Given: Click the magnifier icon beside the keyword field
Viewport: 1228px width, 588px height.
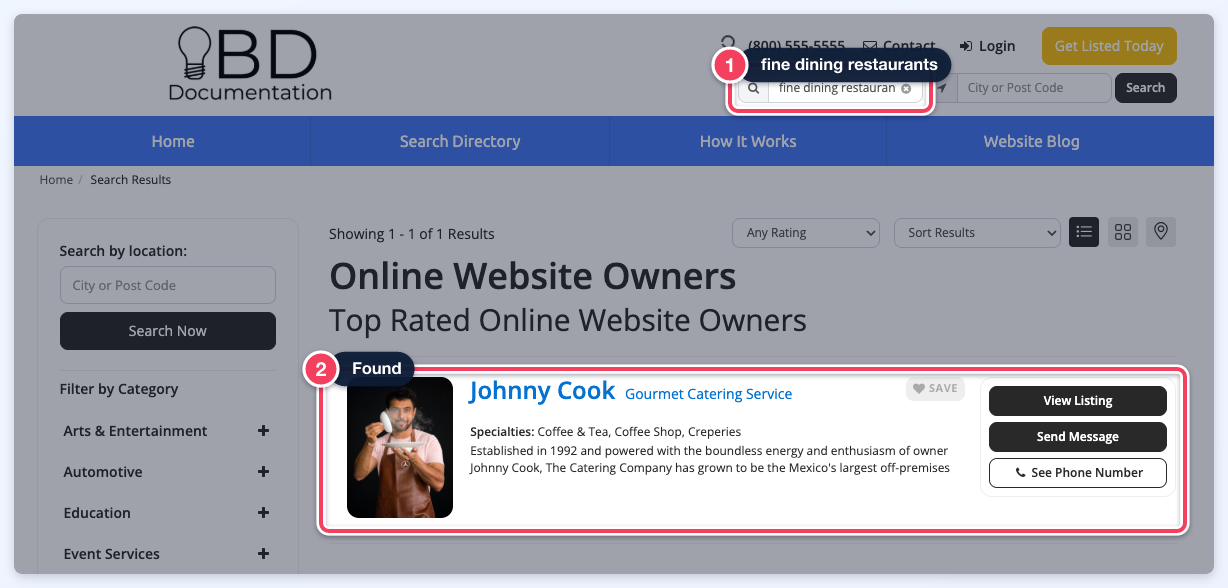Looking at the screenshot, I should [x=754, y=88].
